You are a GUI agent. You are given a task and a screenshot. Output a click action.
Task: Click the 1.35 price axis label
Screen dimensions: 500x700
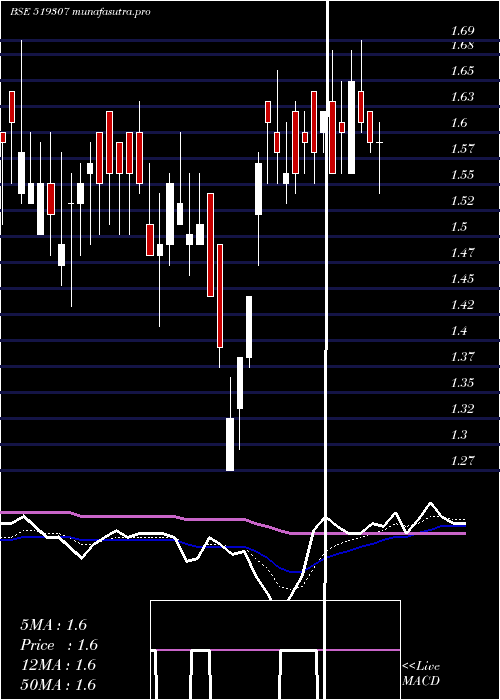pyautogui.click(x=462, y=383)
